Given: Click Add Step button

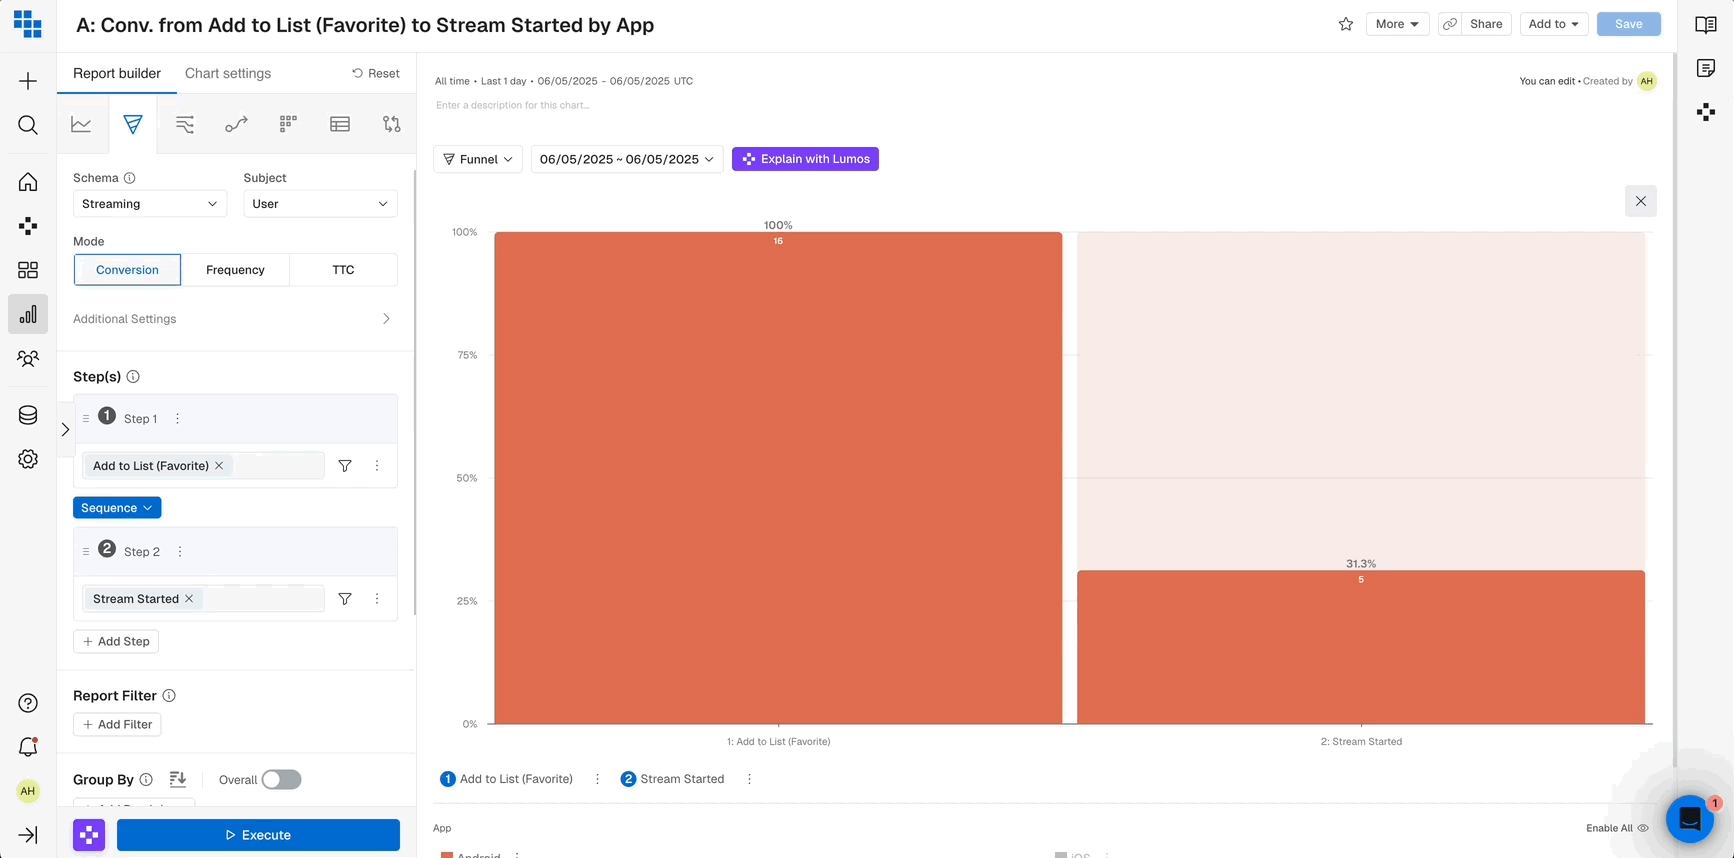Looking at the screenshot, I should pos(116,641).
